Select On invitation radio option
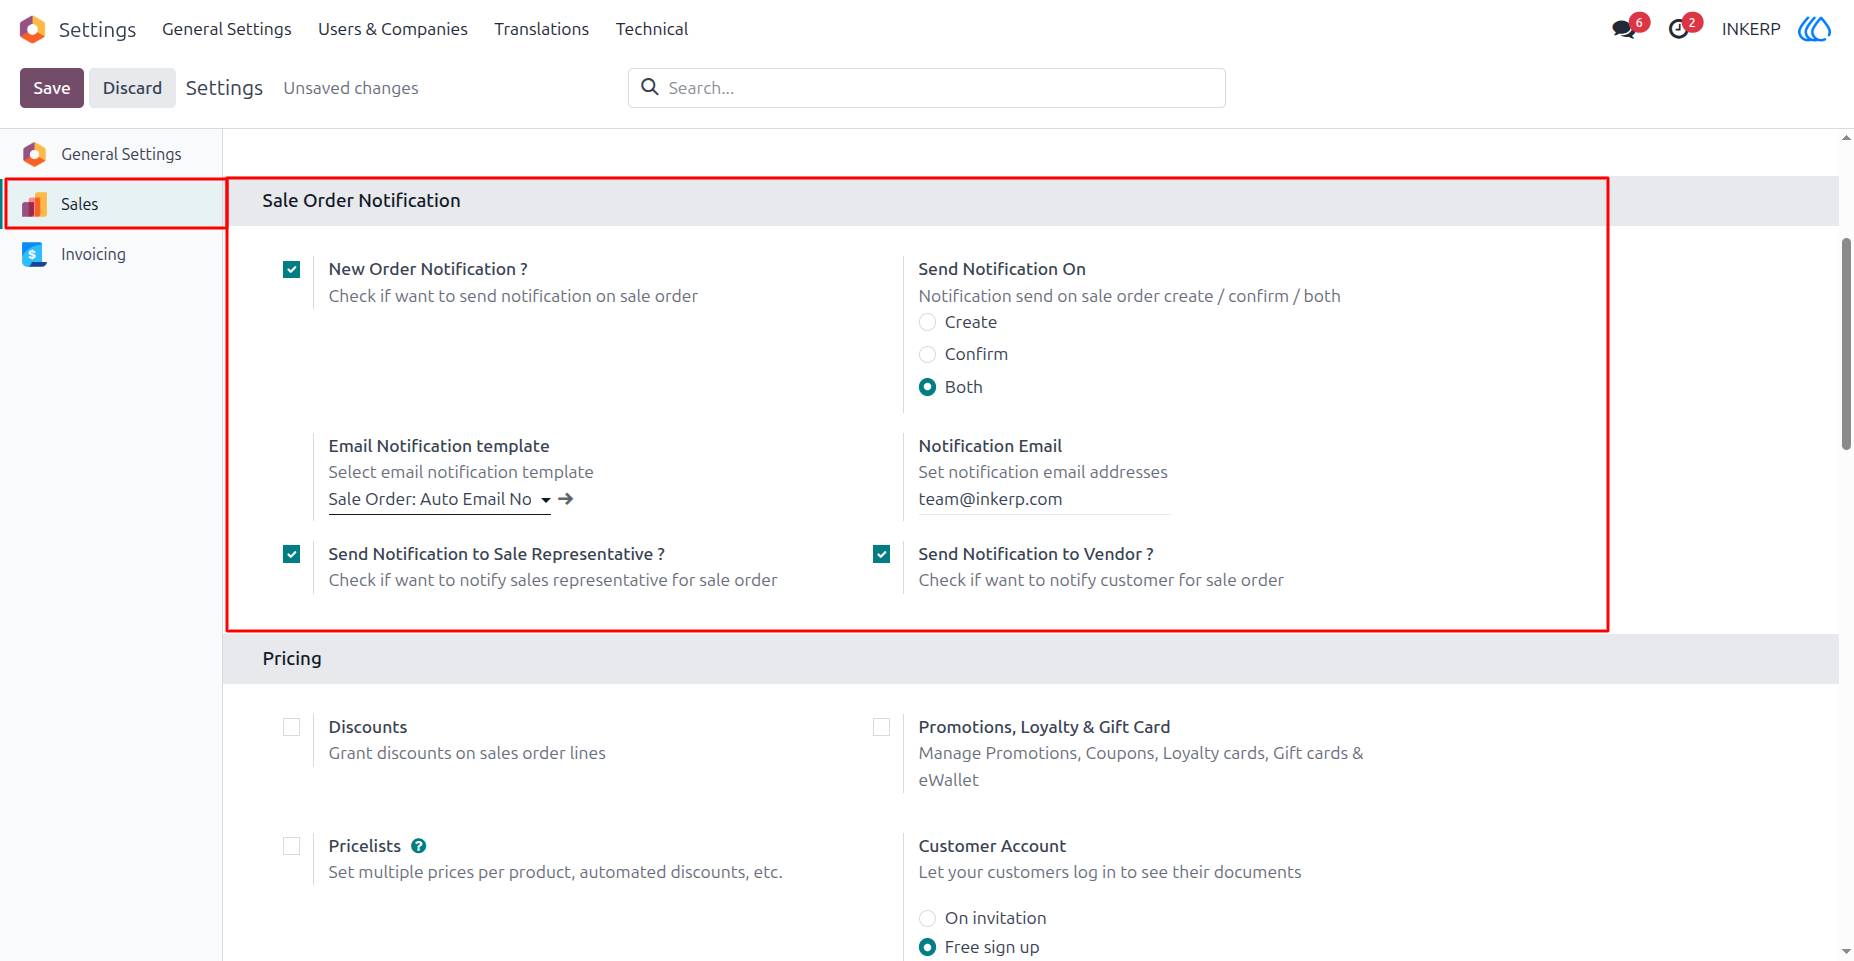This screenshot has width=1854, height=961. click(x=928, y=918)
